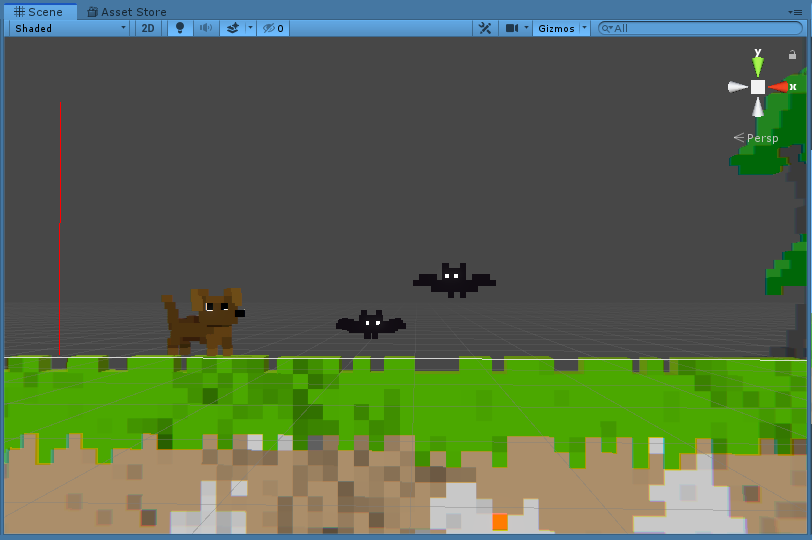812x540 pixels.
Task: Open the panel options menu icon
Action: click(797, 12)
